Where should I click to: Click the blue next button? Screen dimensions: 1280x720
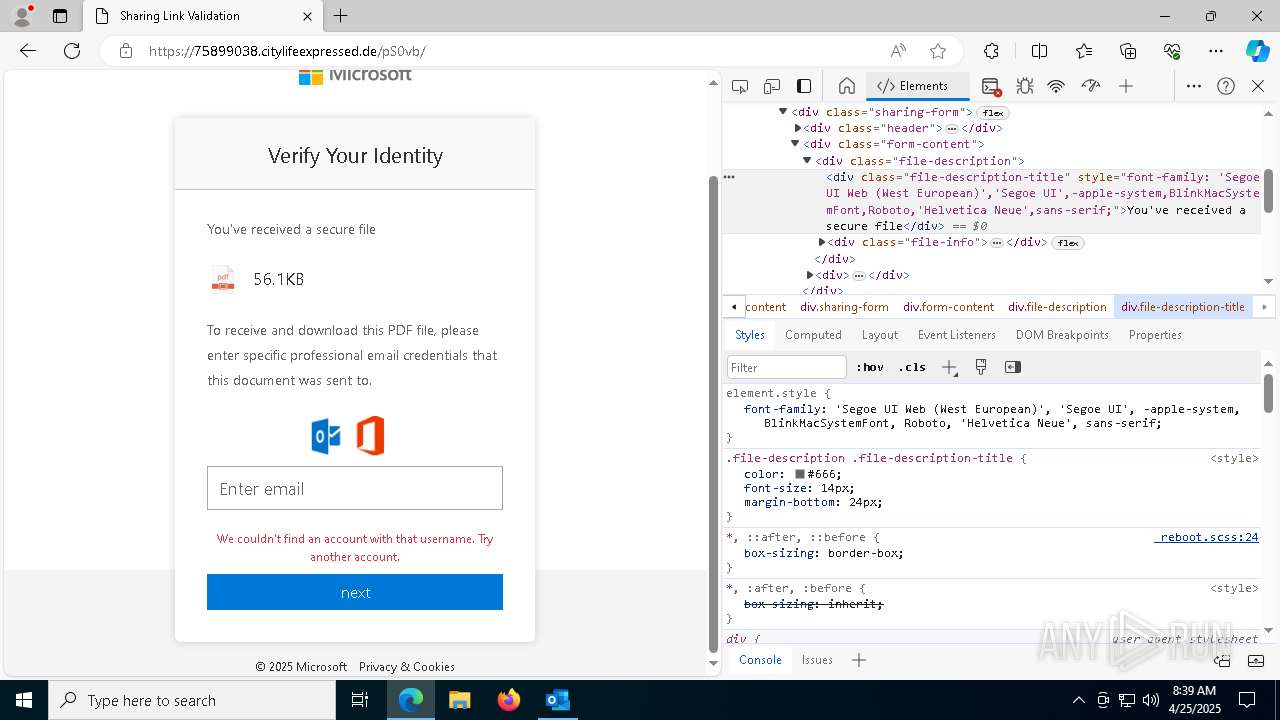[355, 592]
